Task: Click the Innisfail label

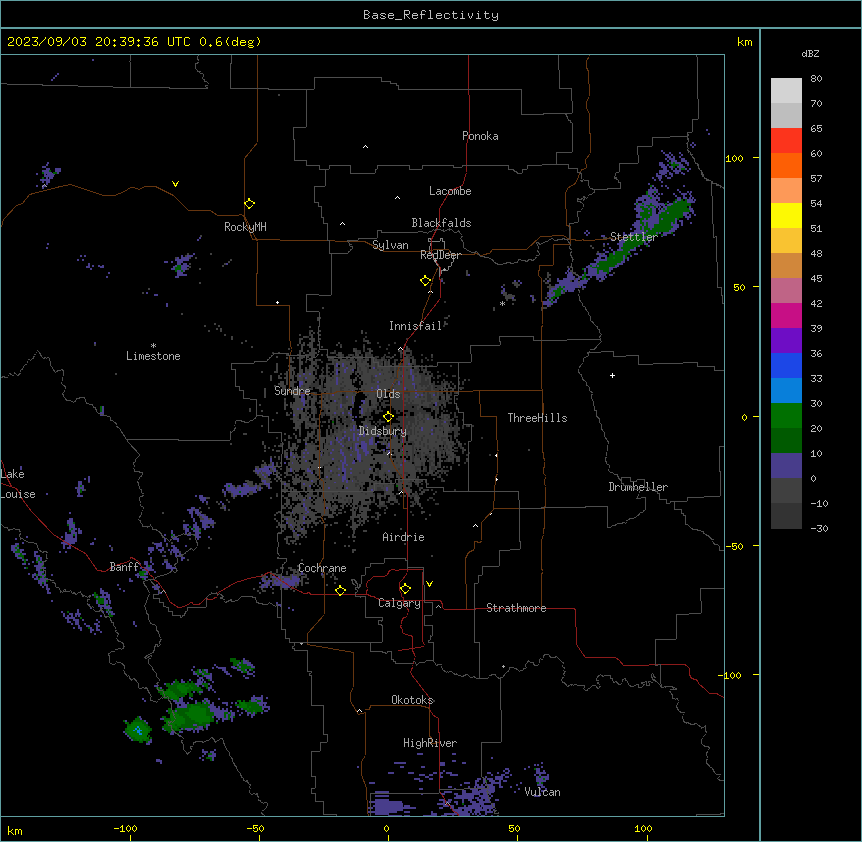Action: click(416, 326)
